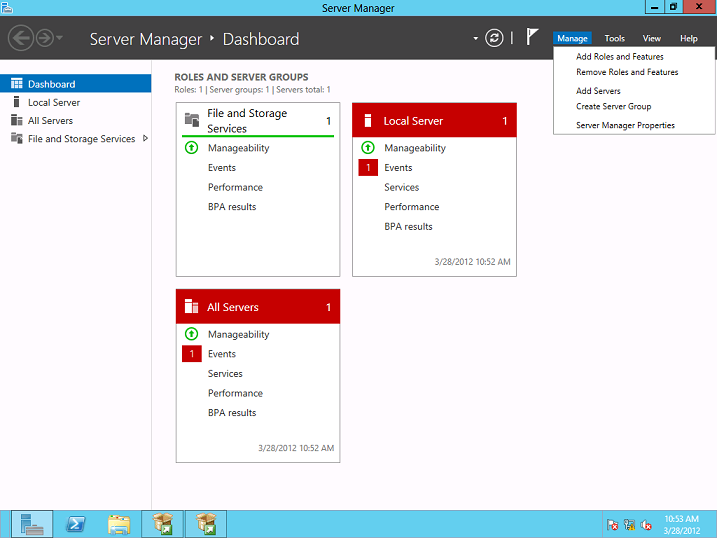The width and height of the screenshot is (717, 538).
Task: Open the notifications flag icon
Action: point(531,37)
